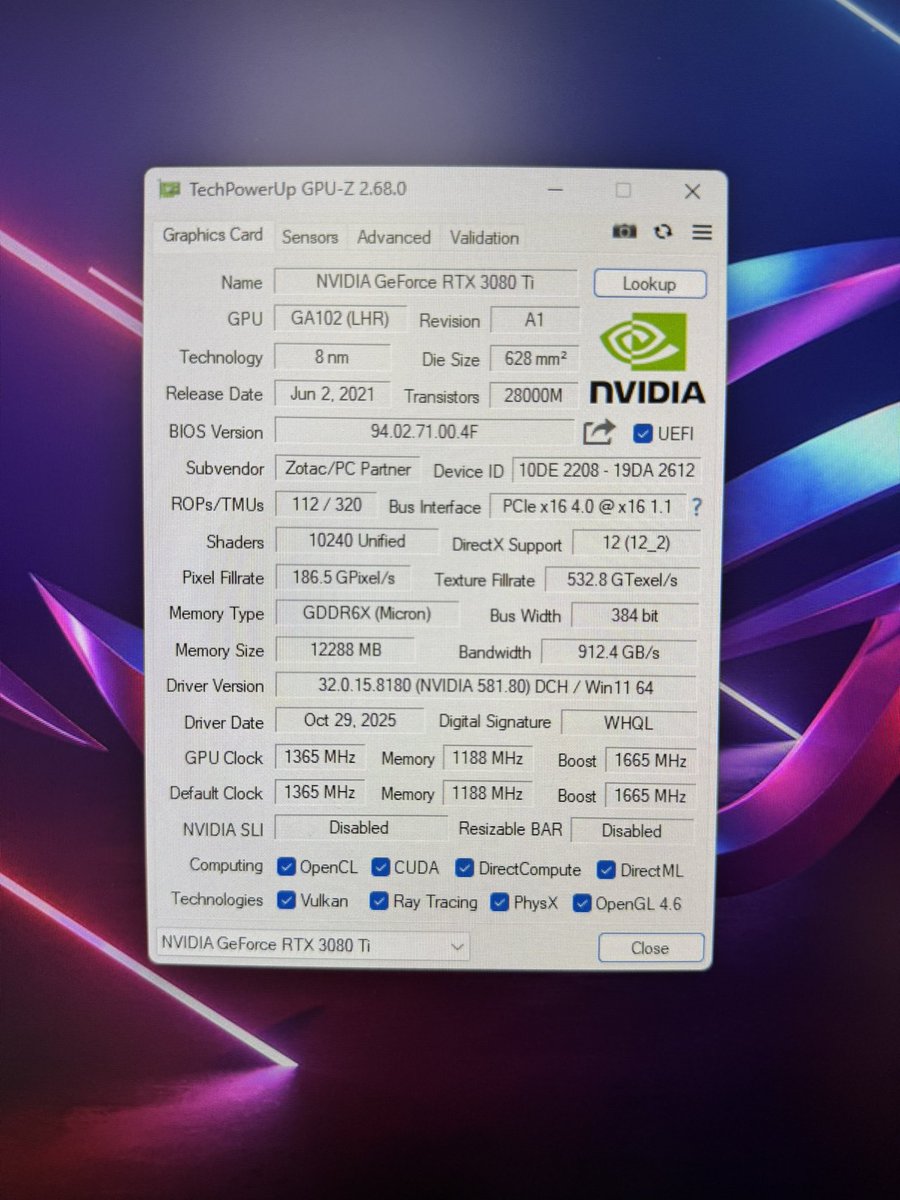Image resolution: width=900 pixels, height=1200 pixels.
Task: Click the BIOS Version field 94.02.71.00.4F
Action: click(x=425, y=432)
